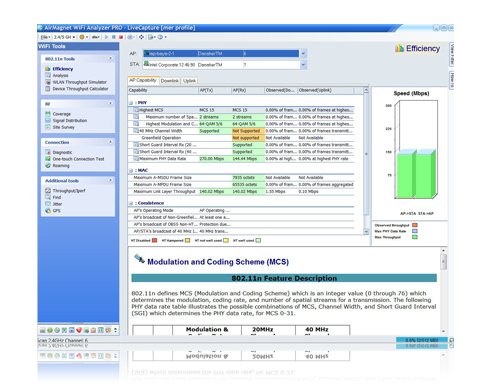Screen dimensions: 488x385
Task: Click the 40 MHz Channel Width row icon
Action: 136,131
